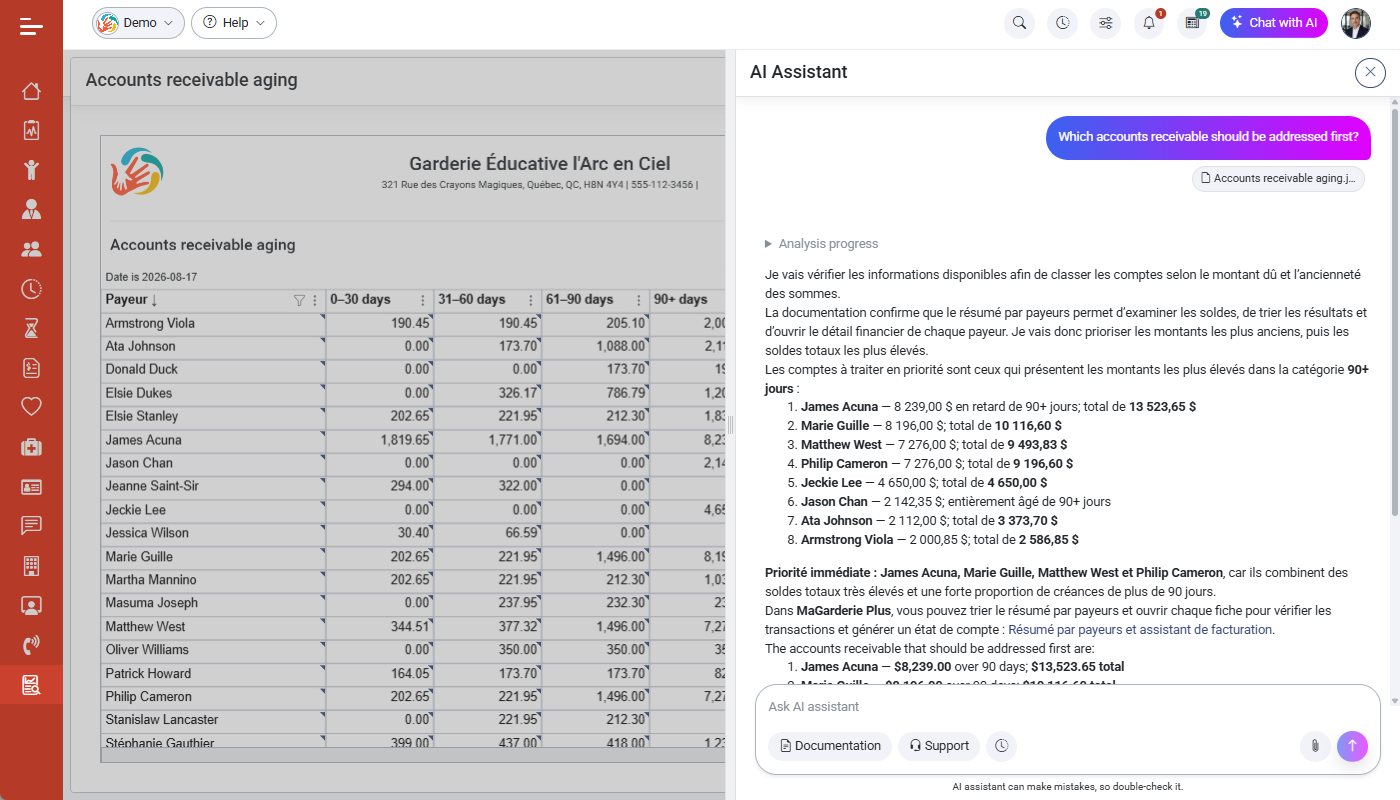
Task: Open the phone call sidebar icon
Action: click(x=31, y=645)
